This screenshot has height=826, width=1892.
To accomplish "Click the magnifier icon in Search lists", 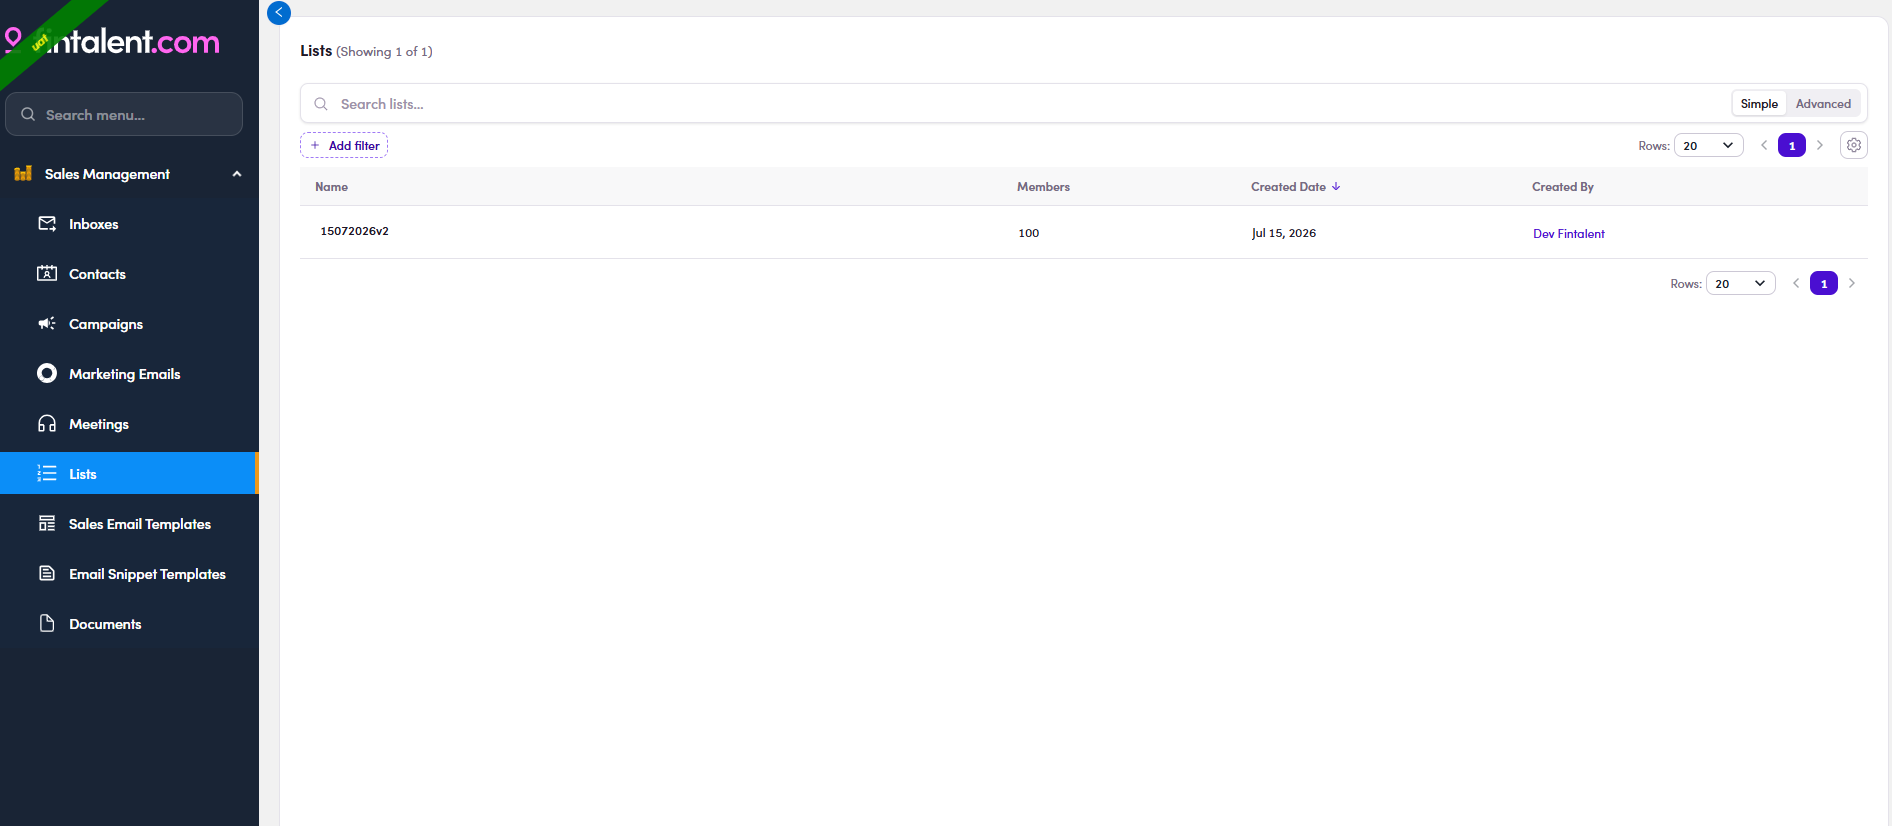I will pos(321,104).
